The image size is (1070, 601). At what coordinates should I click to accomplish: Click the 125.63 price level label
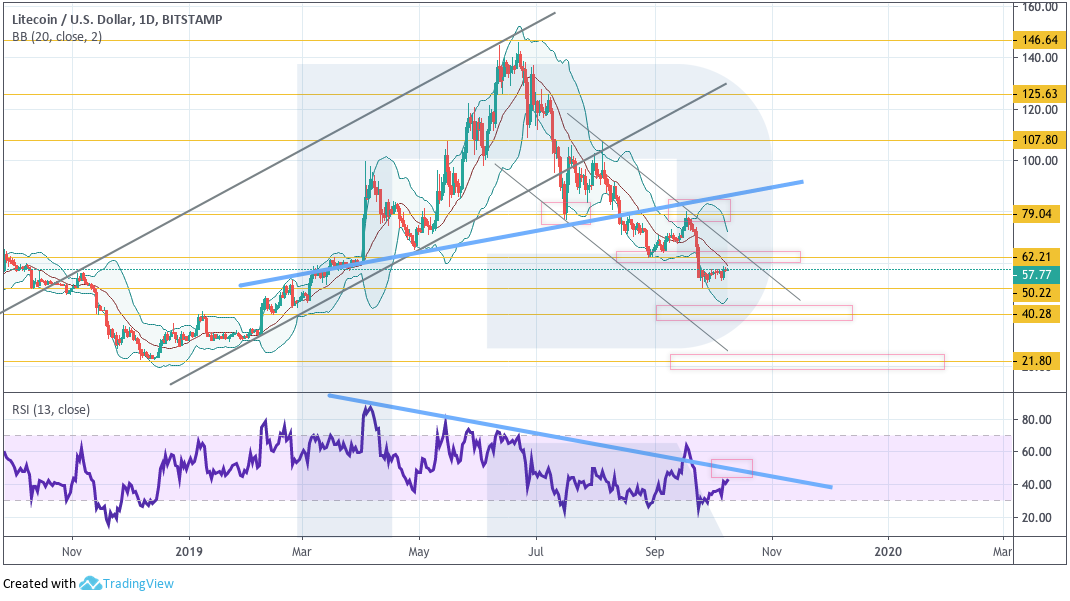1040,95
